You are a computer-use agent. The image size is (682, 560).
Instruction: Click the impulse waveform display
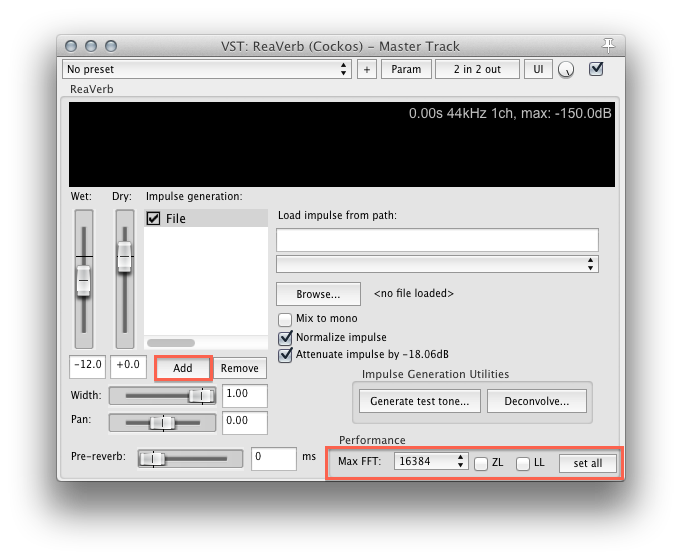click(x=342, y=145)
